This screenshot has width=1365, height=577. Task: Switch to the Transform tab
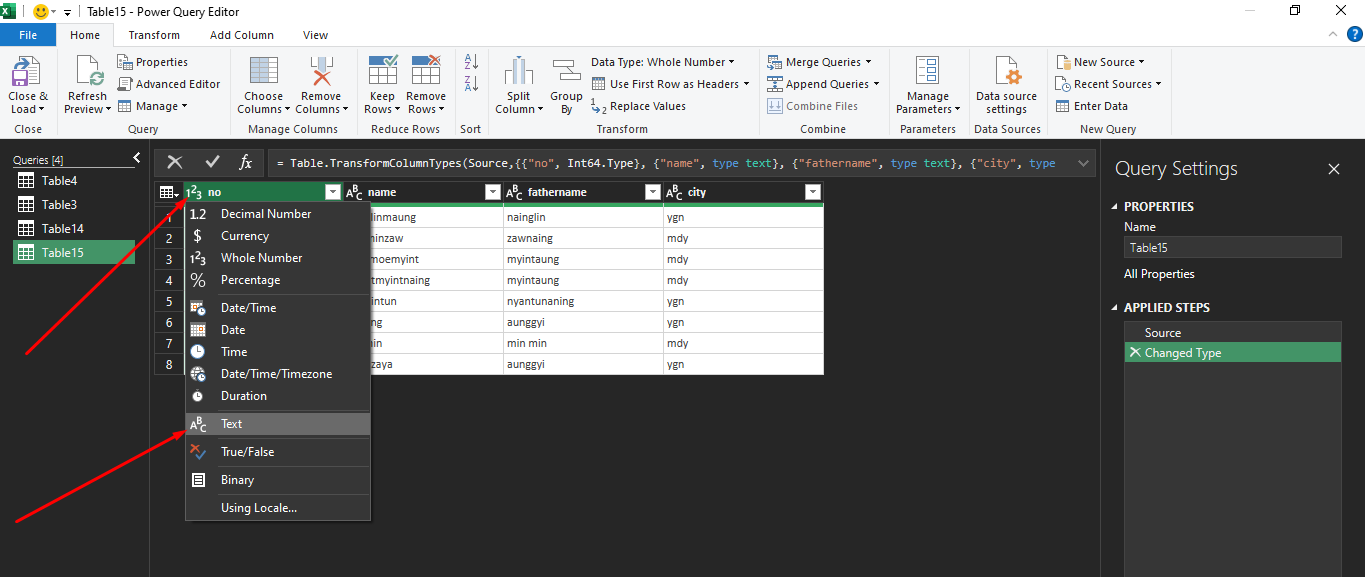[x=154, y=35]
